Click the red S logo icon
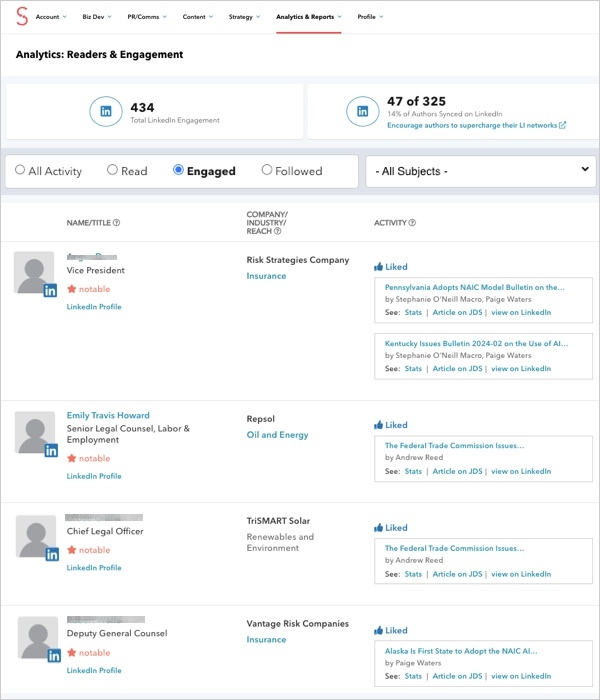 point(18,17)
